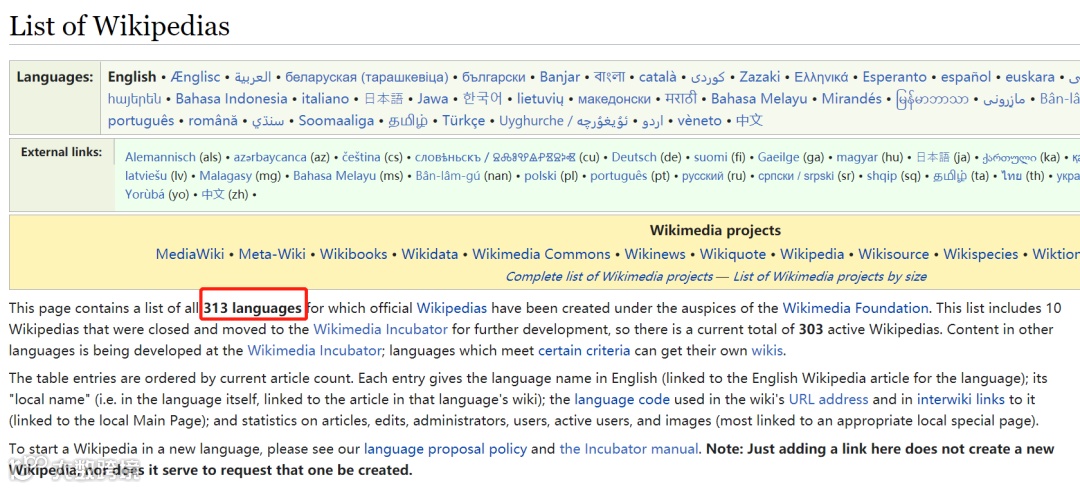Follow the 'certain criteria' link
This screenshot has width=1080, height=489.
coord(583,351)
